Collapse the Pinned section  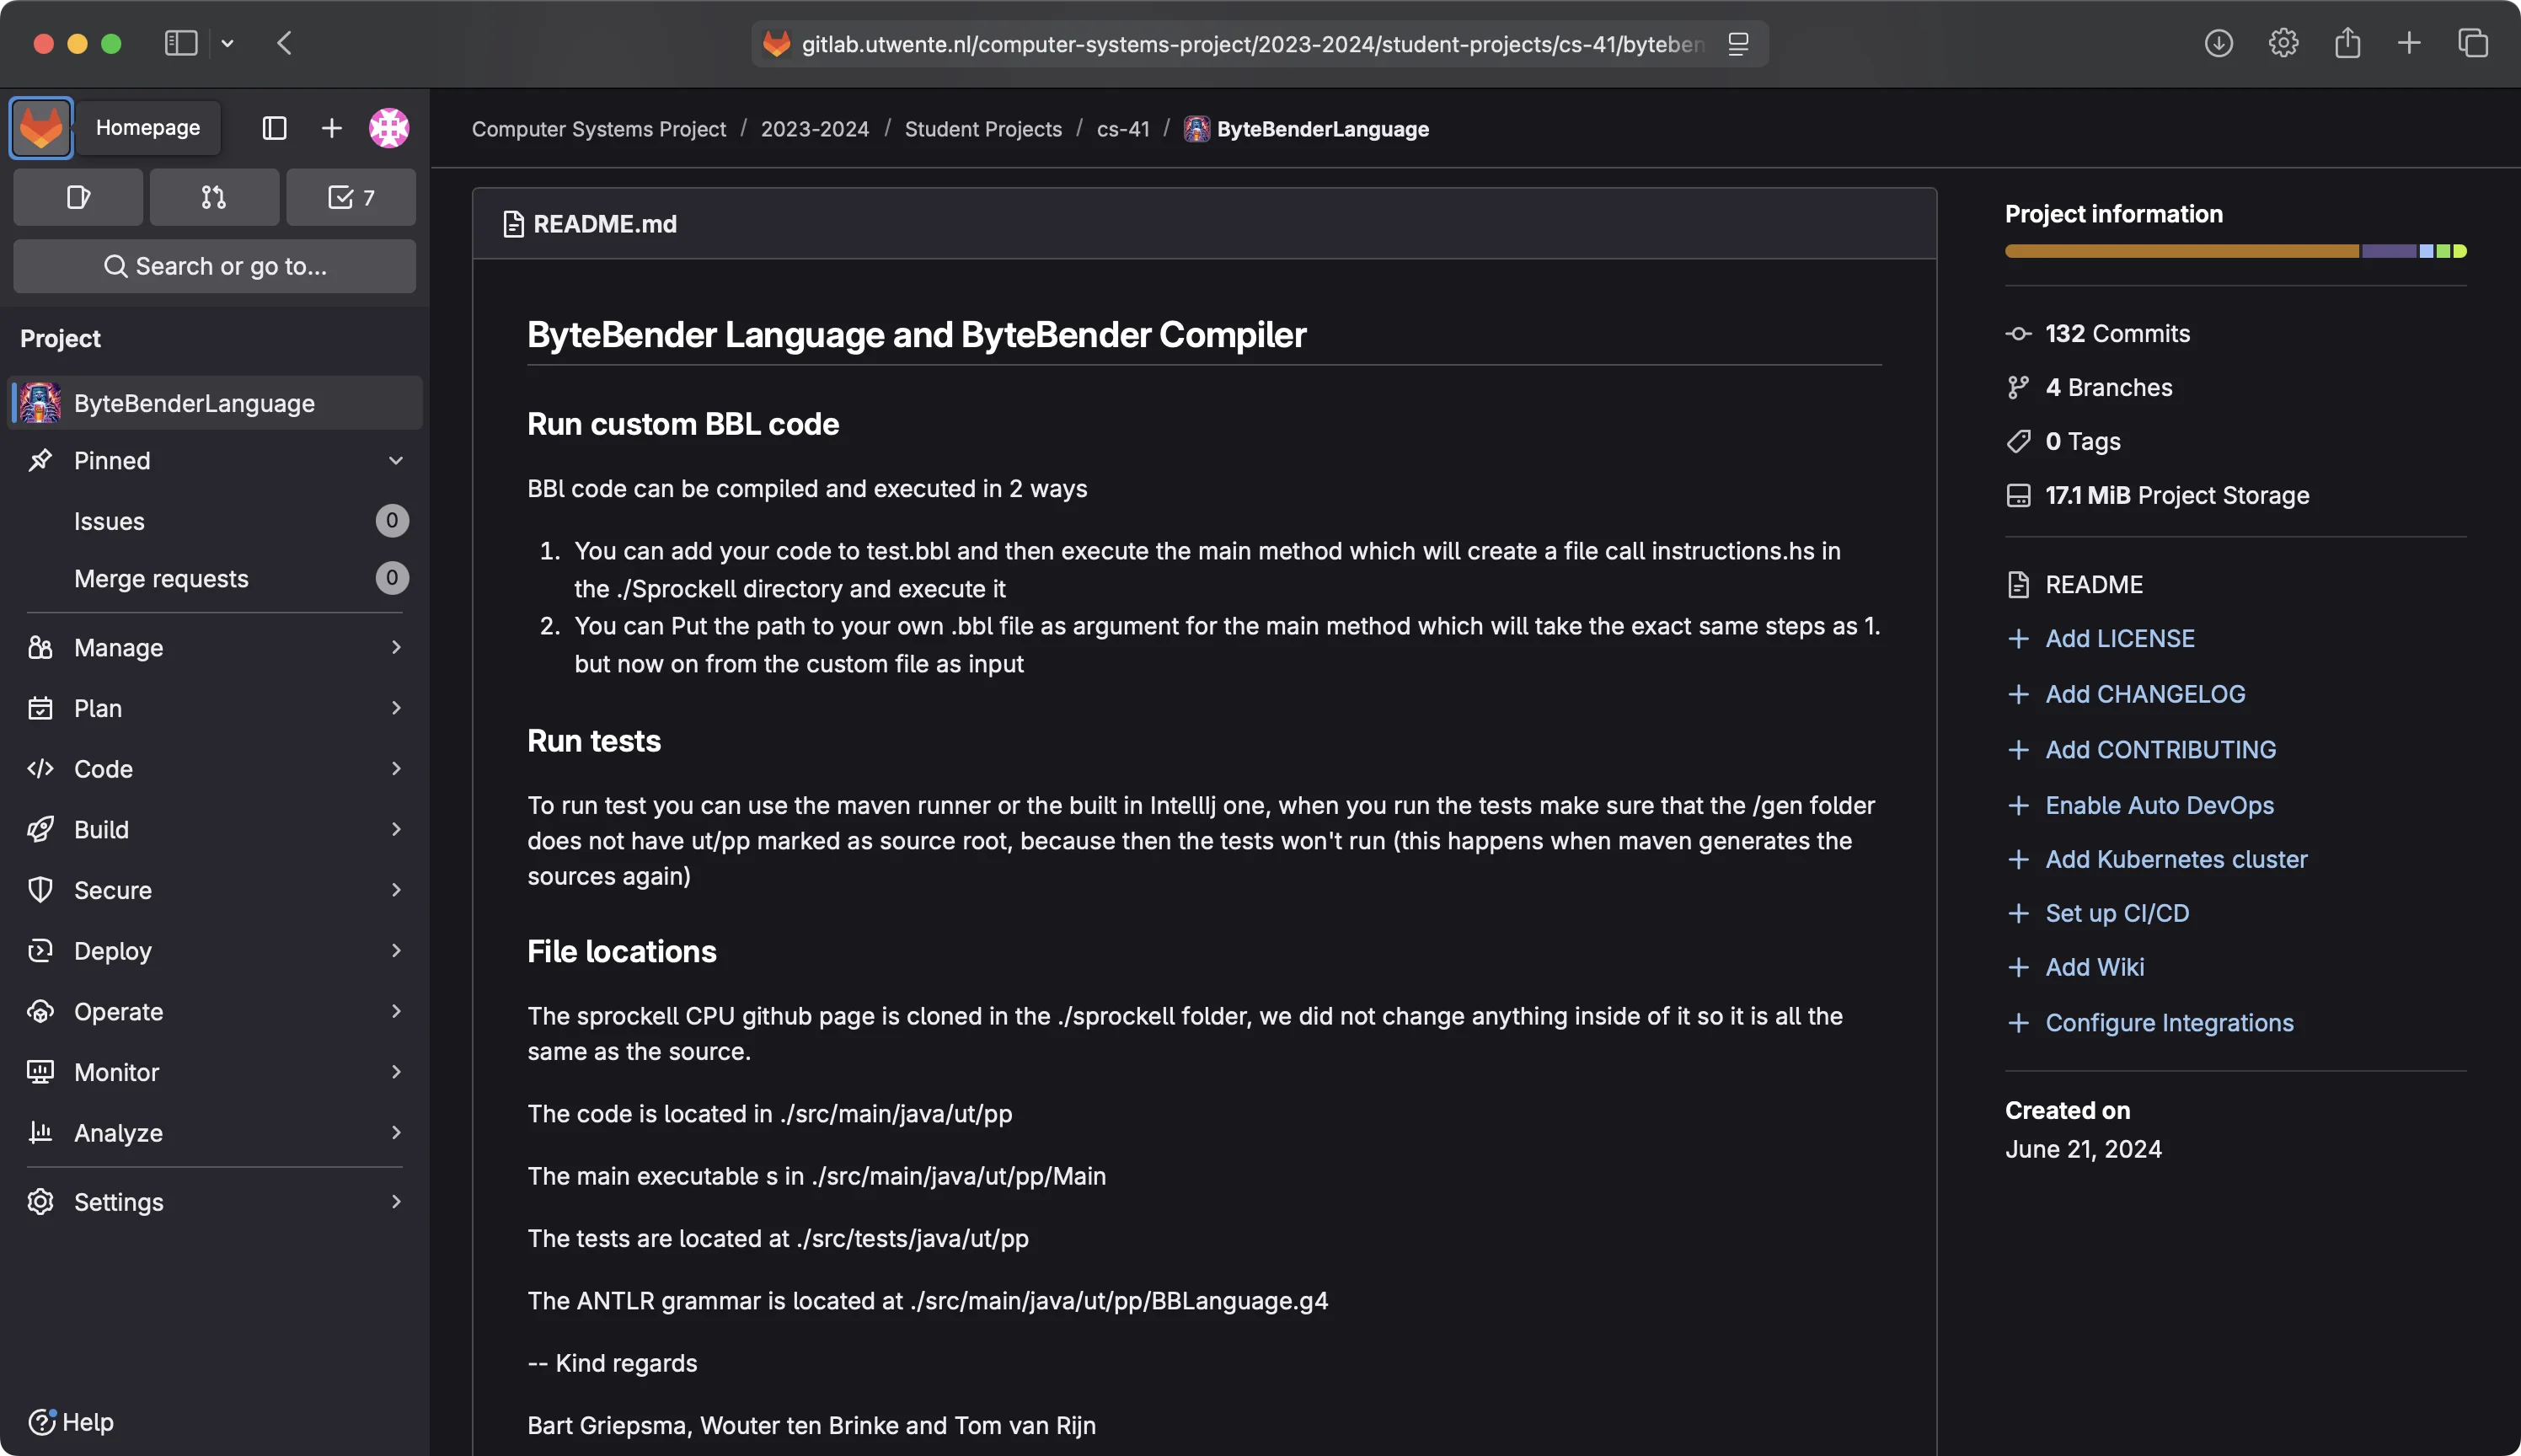click(396, 461)
